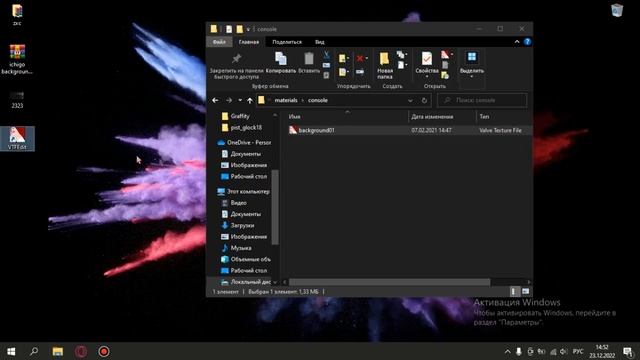The height and width of the screenshot is (360, 640).
Task: Switch РУС keyboard language indicator
Action: (x=578, y=351)
